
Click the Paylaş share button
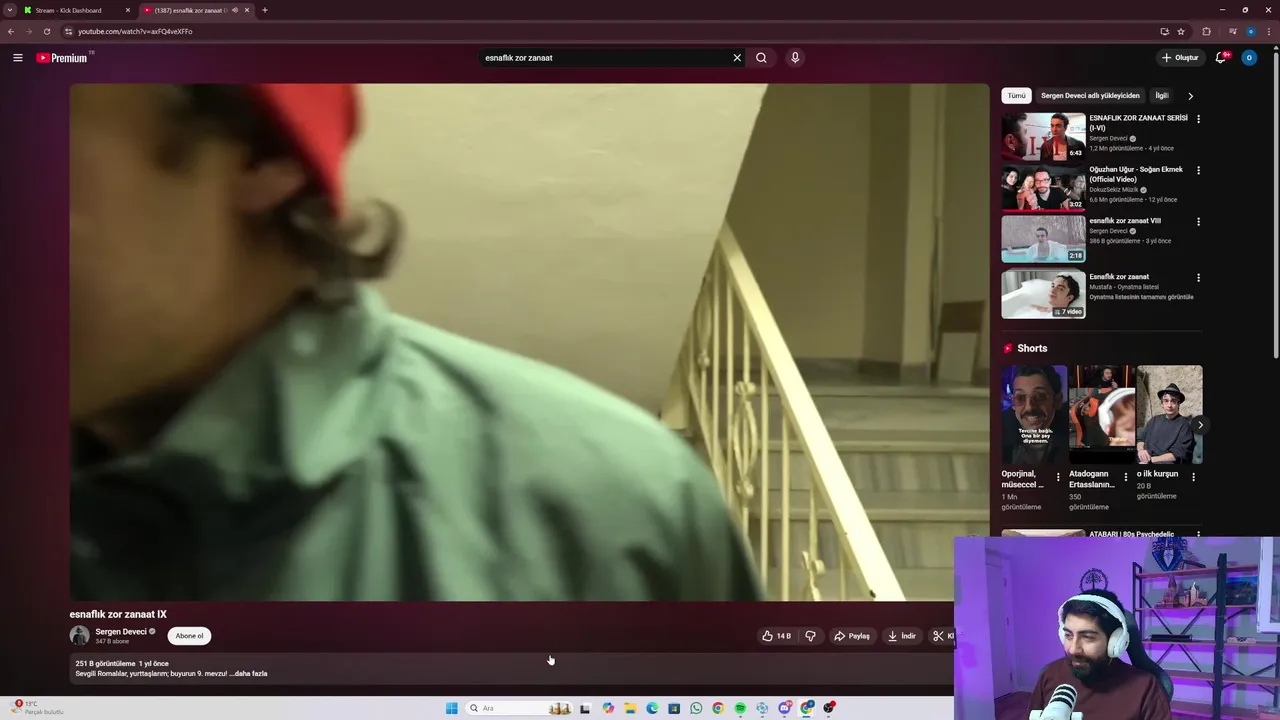pos(852,636)
